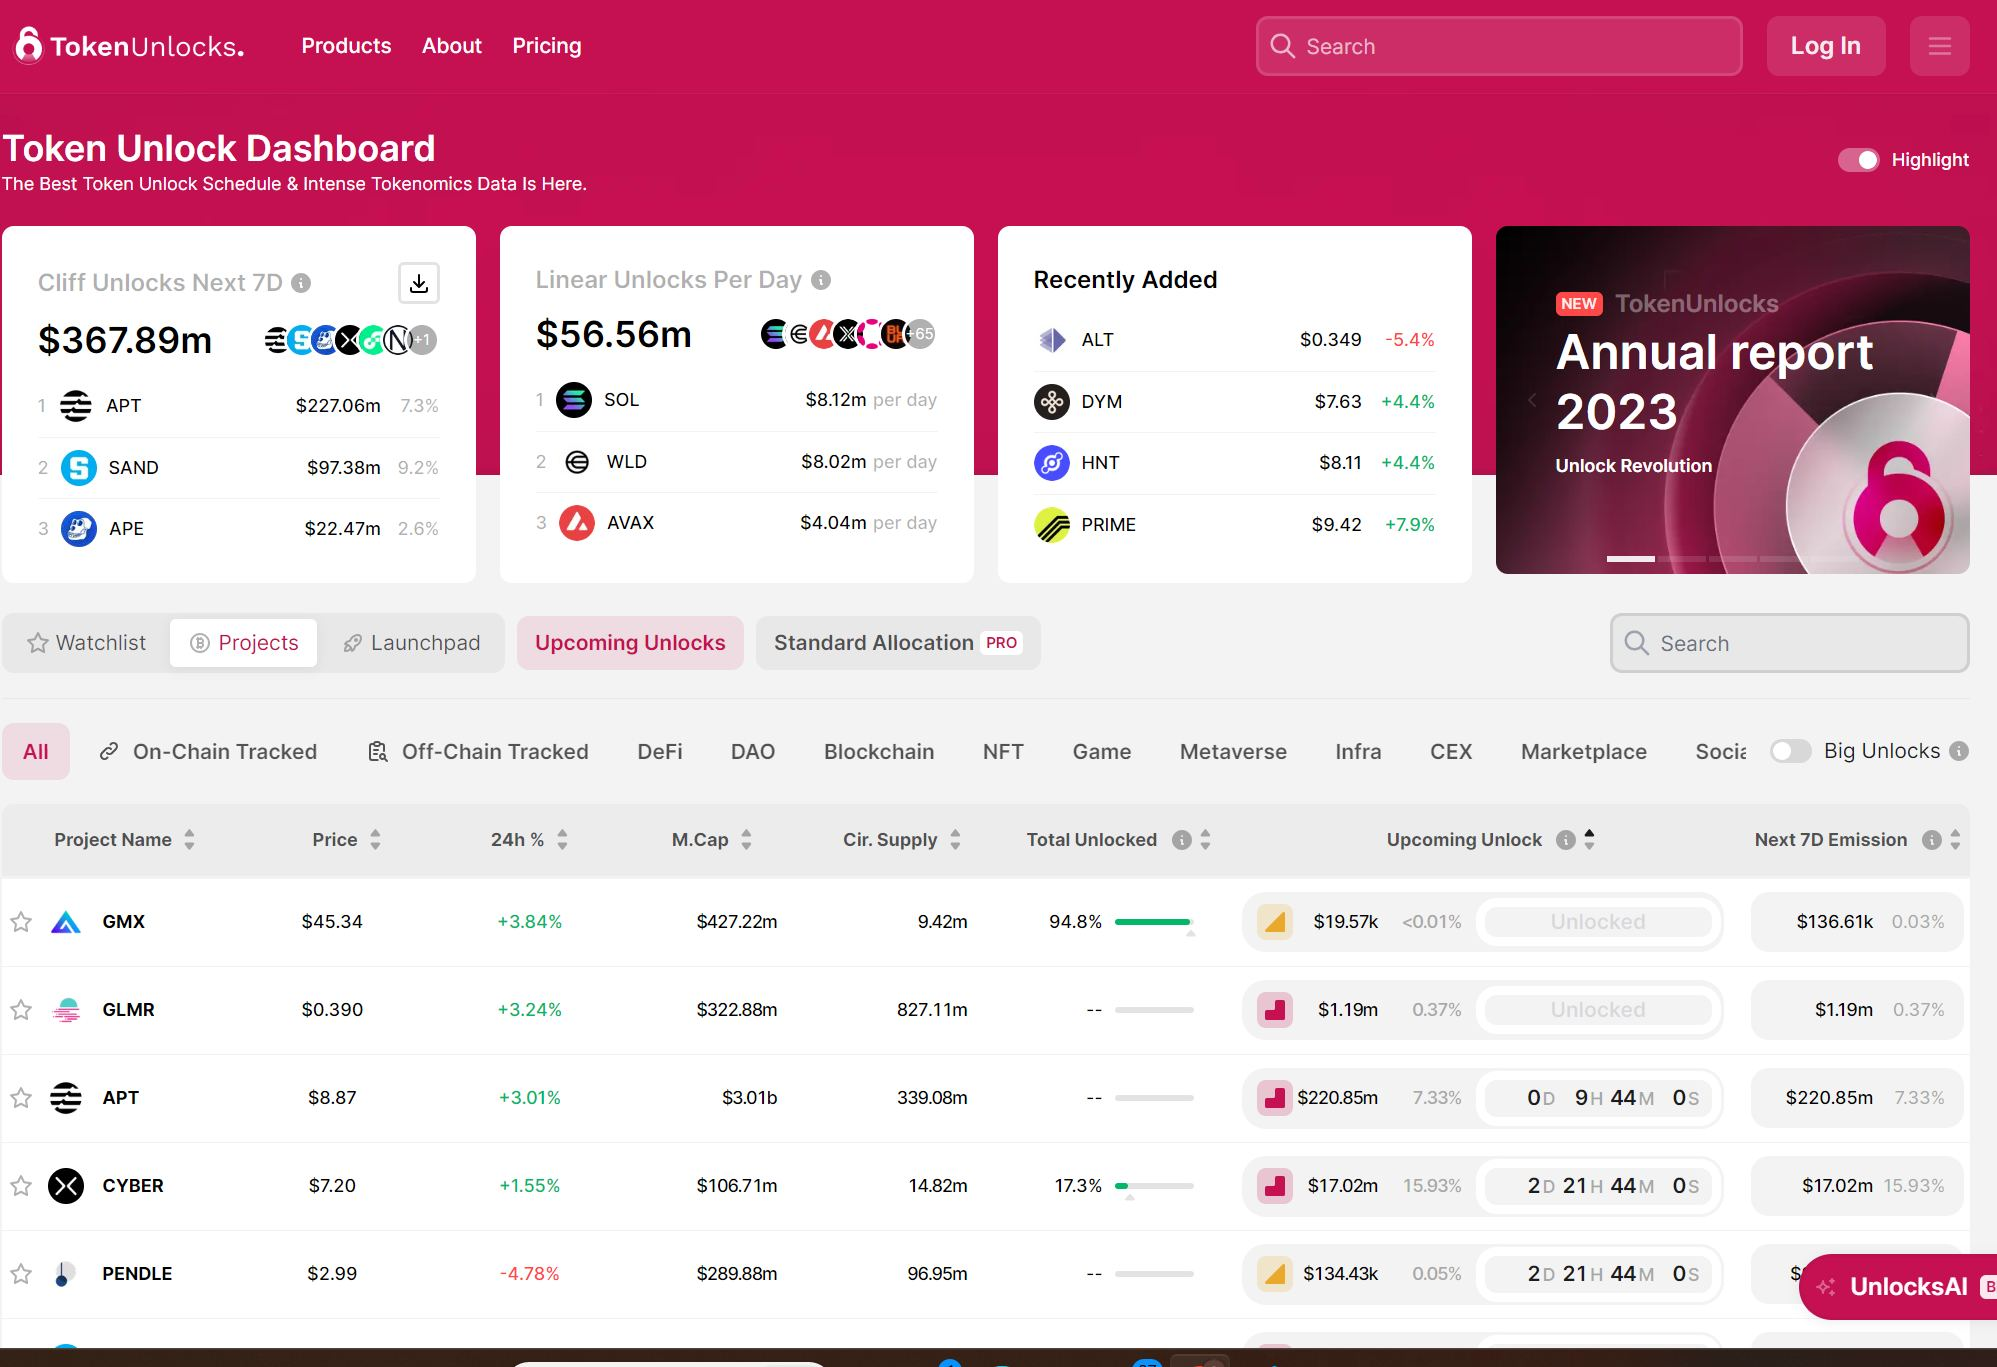Open the hamburger menu
This screenshot has width=1997, height=1367.
pos(1939,46)
